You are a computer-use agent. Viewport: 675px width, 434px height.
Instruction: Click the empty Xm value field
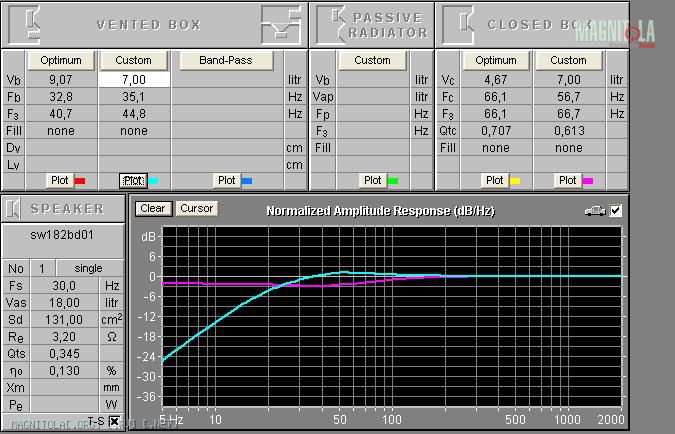pos(64,388)
